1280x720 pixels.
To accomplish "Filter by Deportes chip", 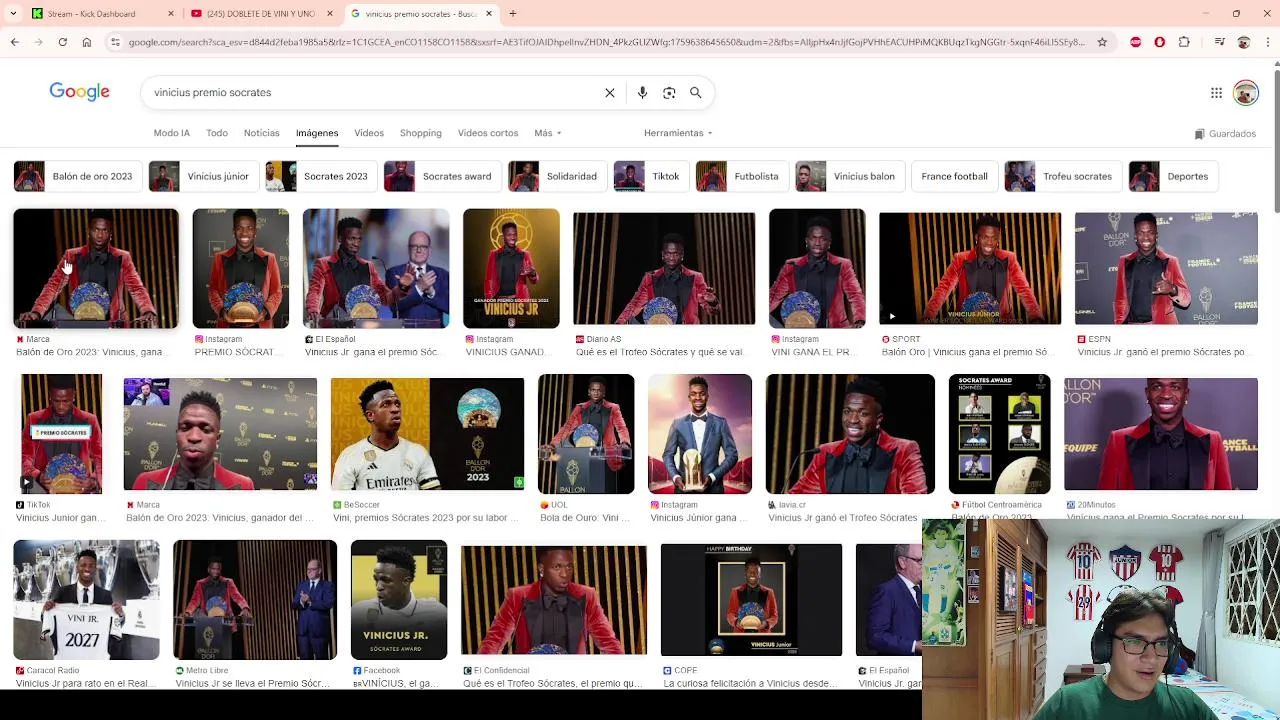I will [x=1173, y=176].
